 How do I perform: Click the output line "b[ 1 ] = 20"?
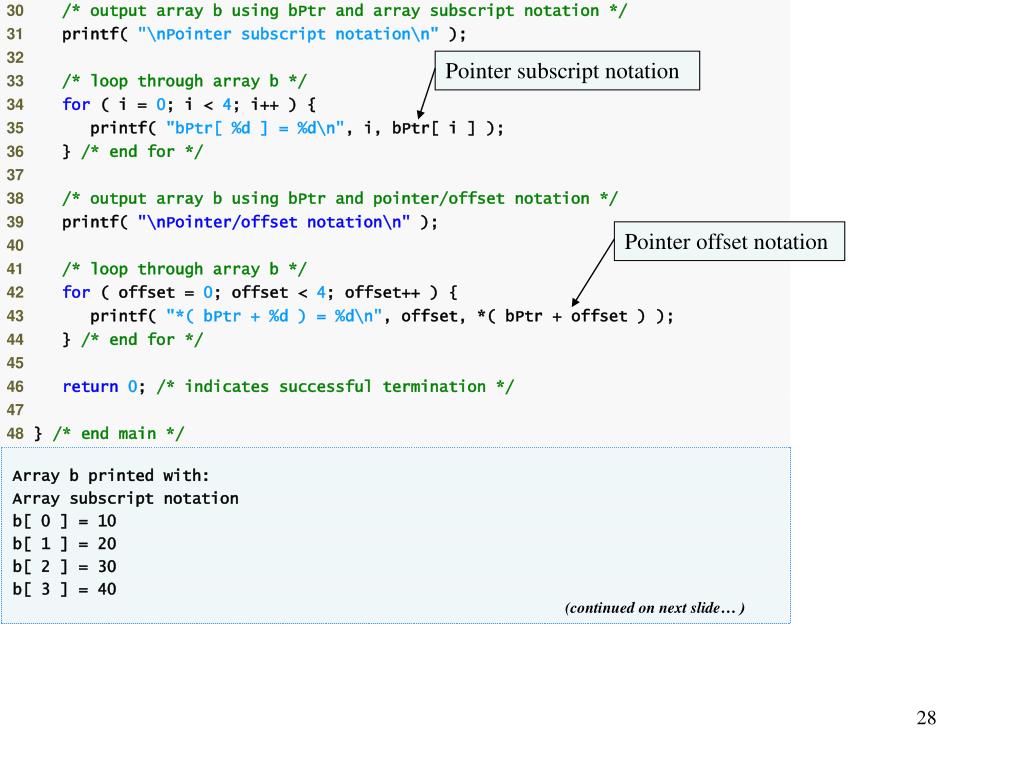[x=64, y=544]
